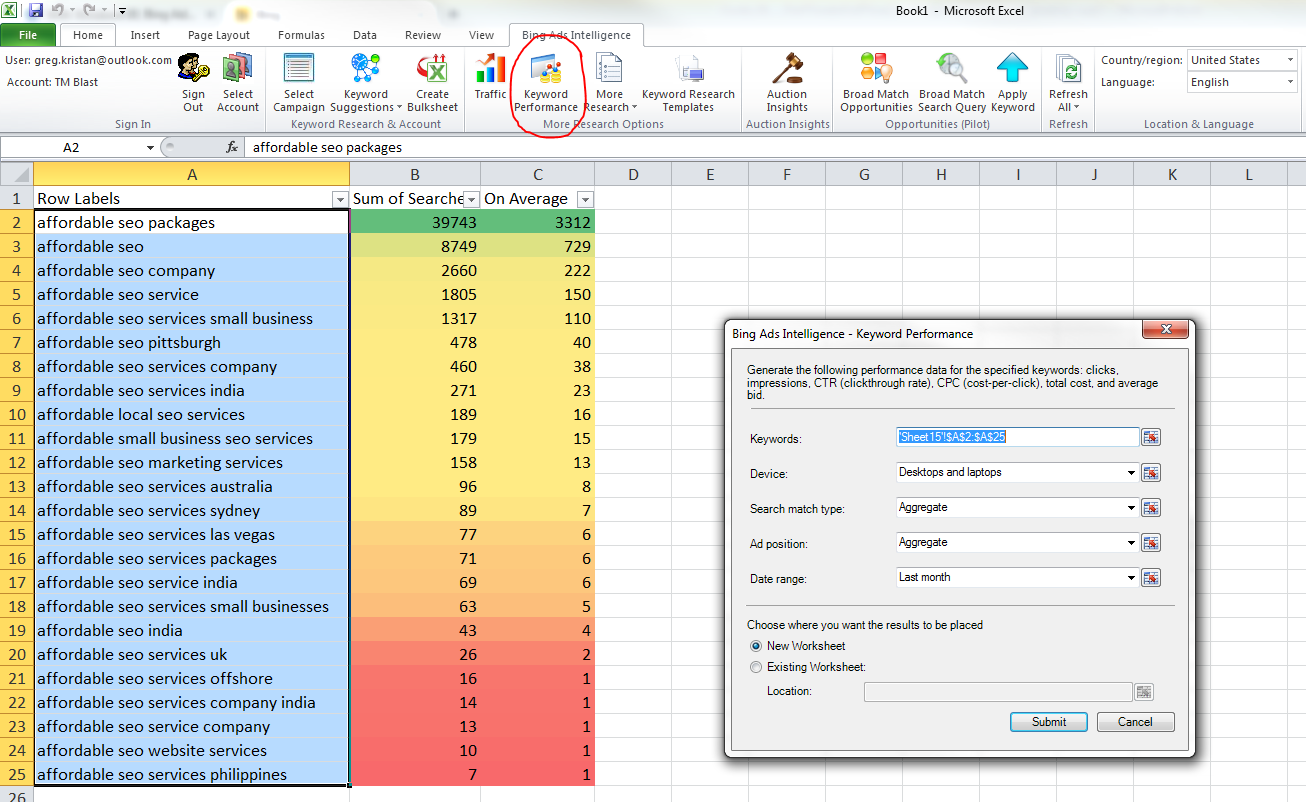Open the Device dropdown in the dialog

coord(1131,472)
